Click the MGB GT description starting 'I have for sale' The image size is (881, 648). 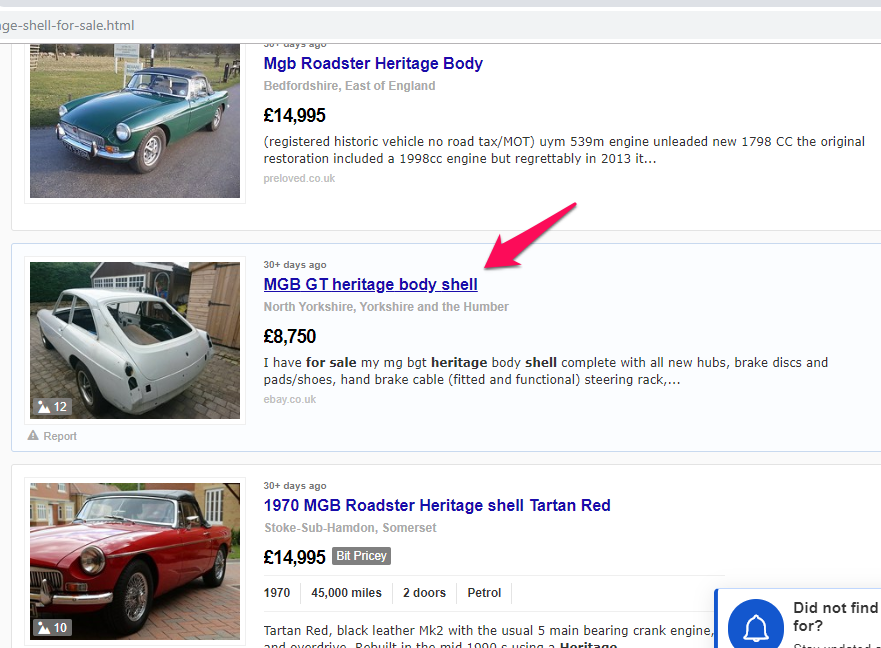pos(546,371)
